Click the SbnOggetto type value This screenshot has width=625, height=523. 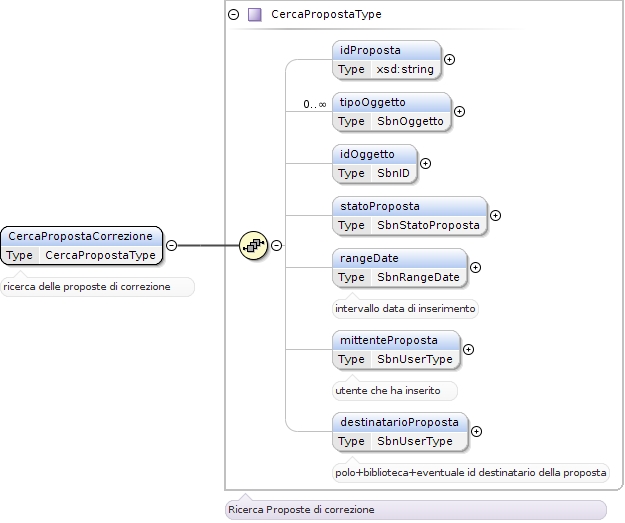click(410, 121)
